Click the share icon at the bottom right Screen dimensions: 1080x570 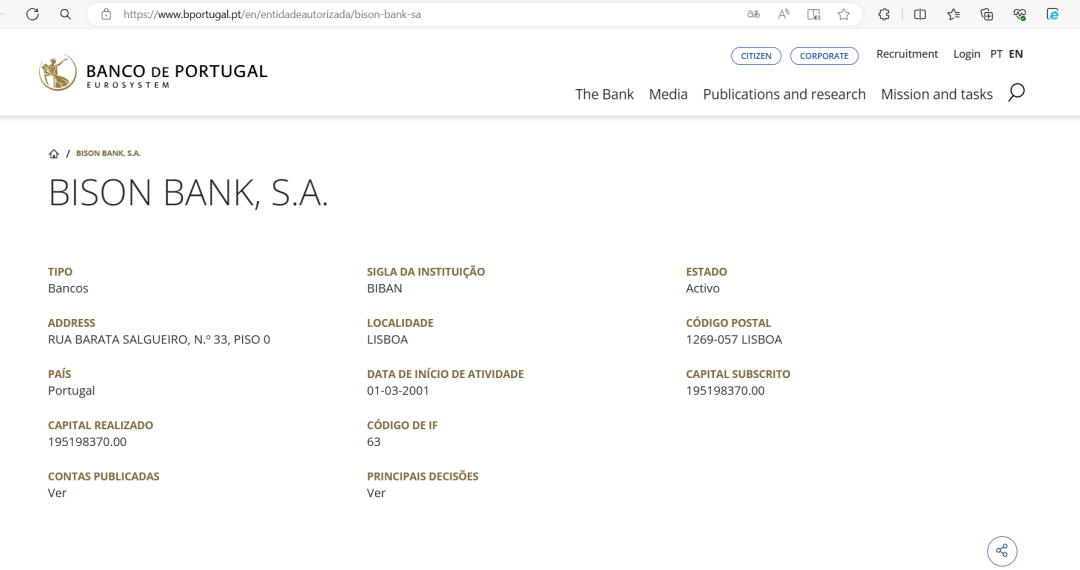coord(1002,551)
